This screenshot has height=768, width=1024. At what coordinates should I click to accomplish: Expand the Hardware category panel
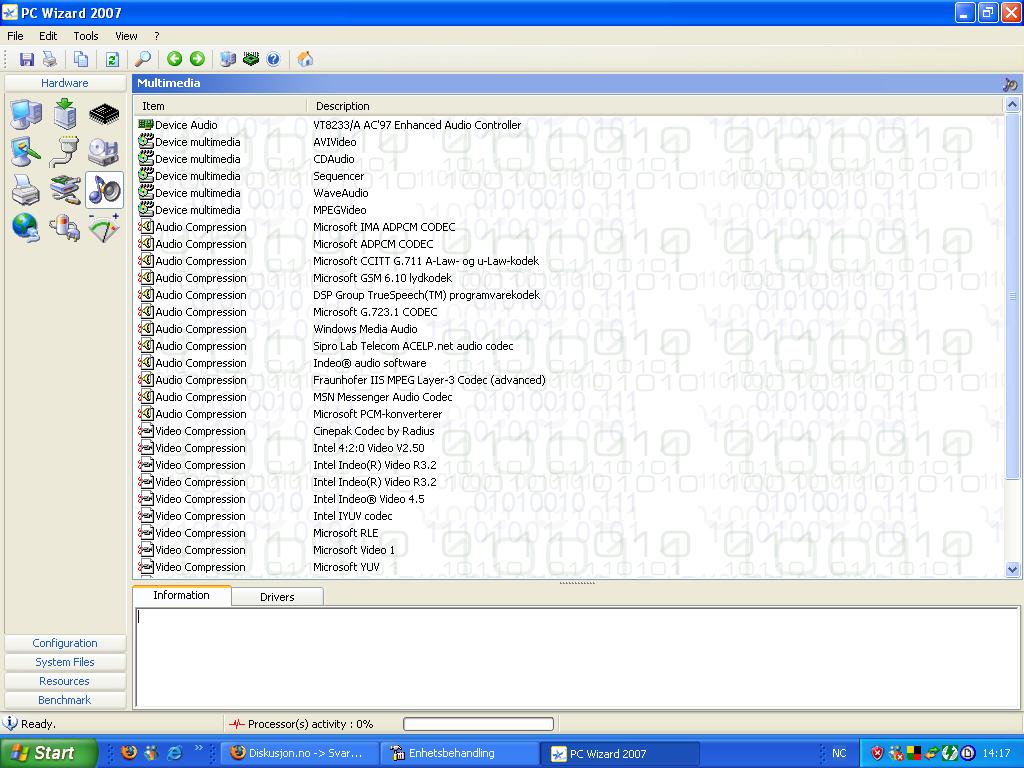click(65, 83)
